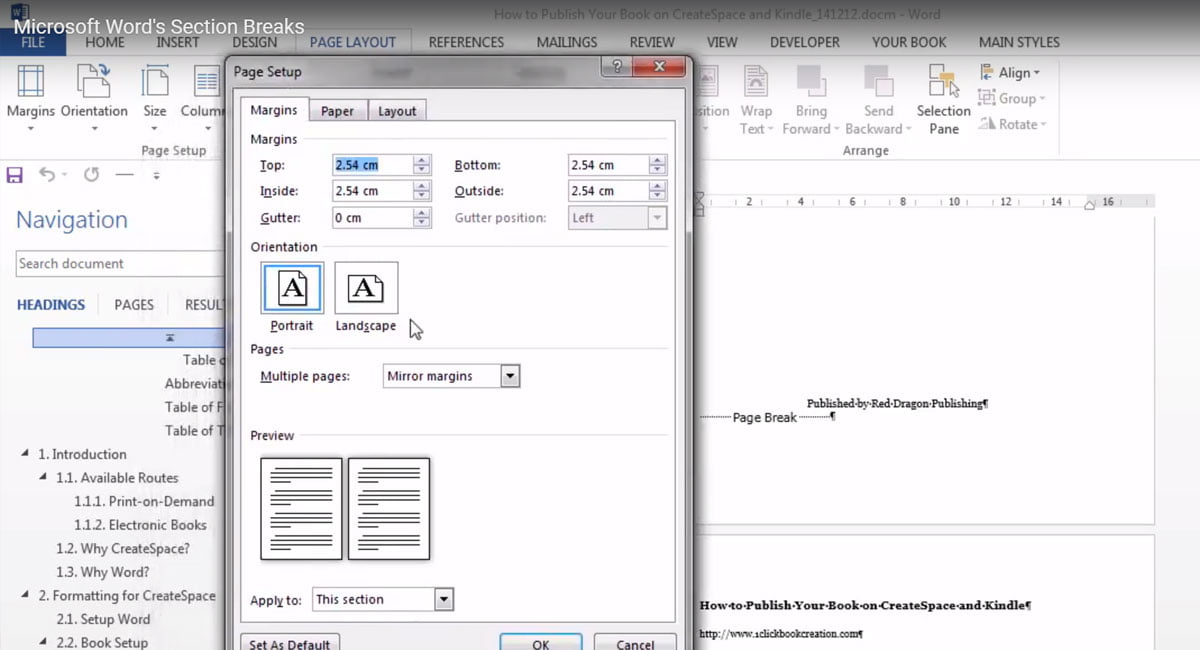
Task: Switch to the Layout tab in Page Setup
Action: (x=397, y=111)
